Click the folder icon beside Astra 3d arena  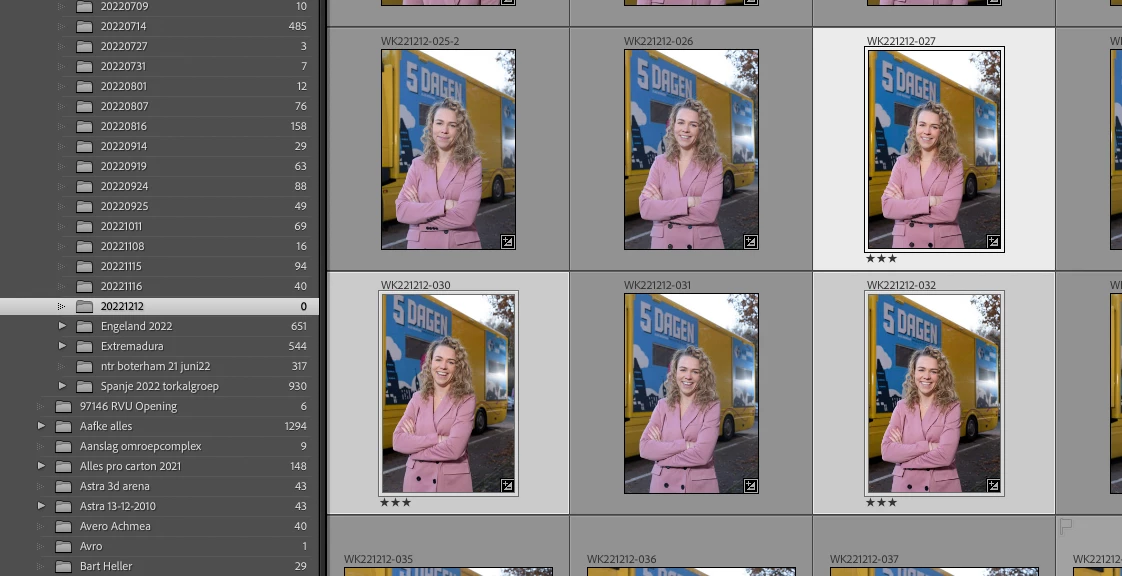tap(64, 487)
